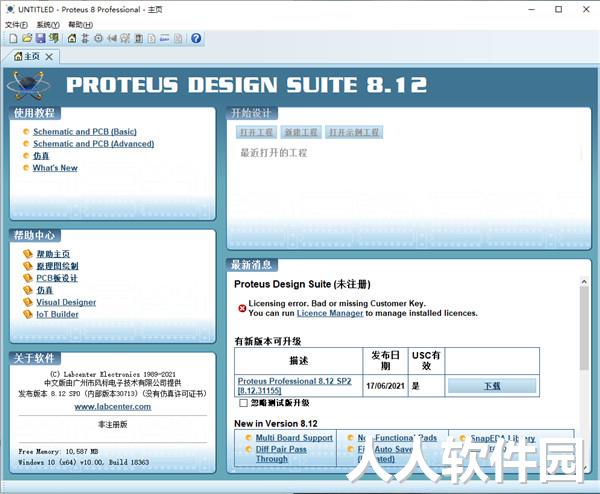Click 未注册版 text in 关于软件
The width and height of the screenshot is (600, 494).
(112, 424)
